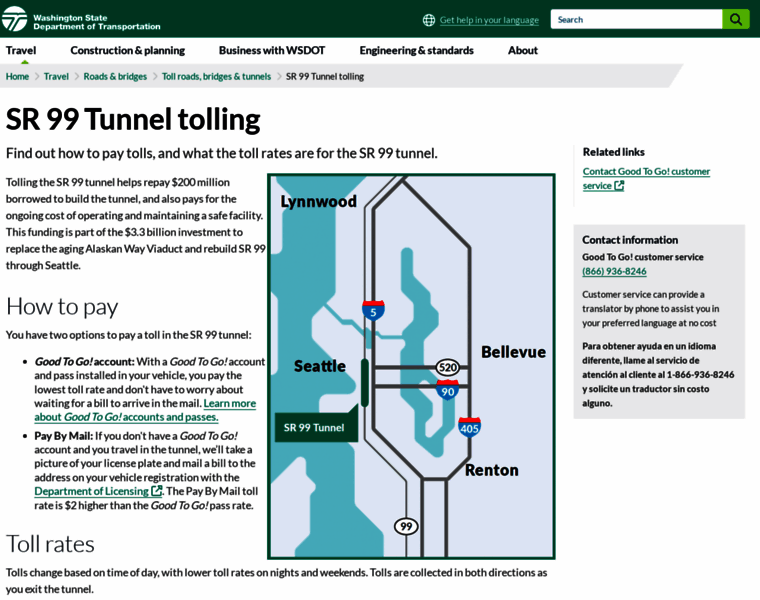Image resolution: width=760 pixels, height=600 pixels.
Task: Click the SR 99 Tunnel map label
Action: 316,427
